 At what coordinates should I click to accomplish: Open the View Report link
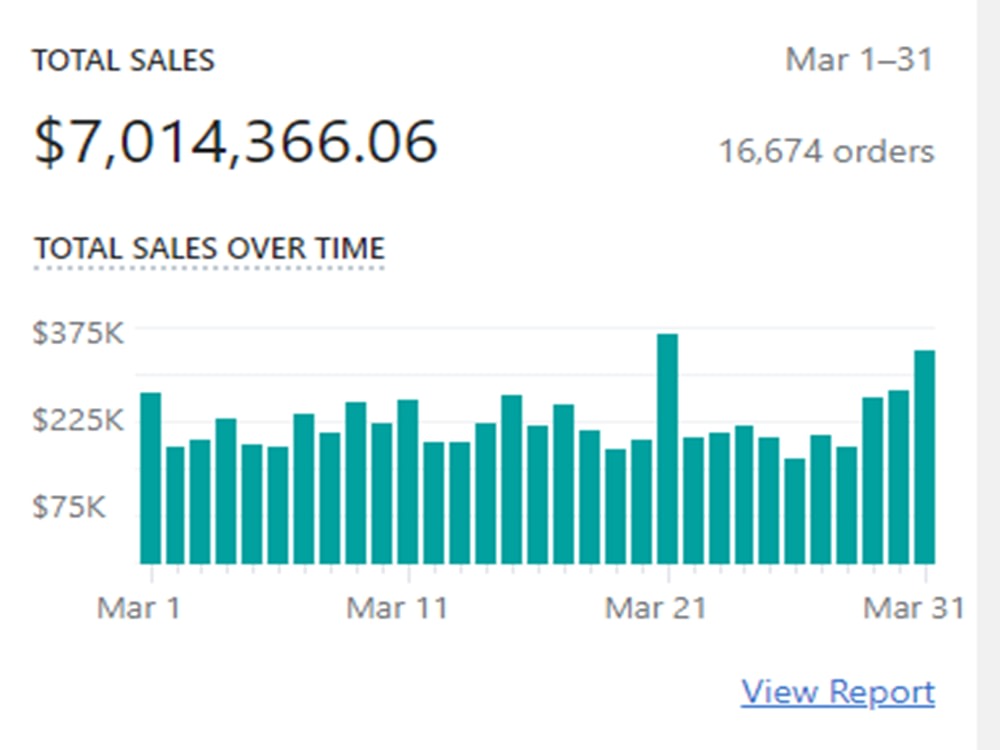(837, 693)
